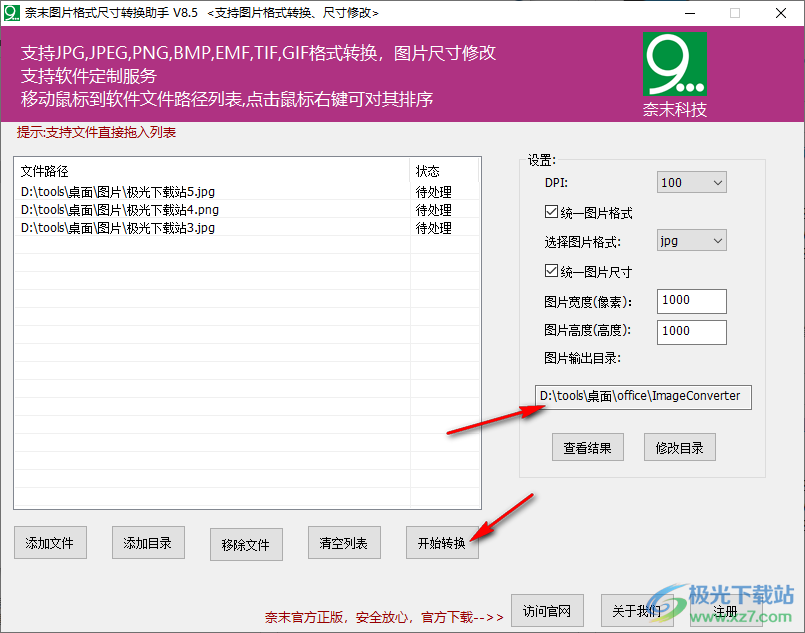Click the 关于我们 button
The width and height of the screenshot is (805, 633).
(x=637, y=611)
